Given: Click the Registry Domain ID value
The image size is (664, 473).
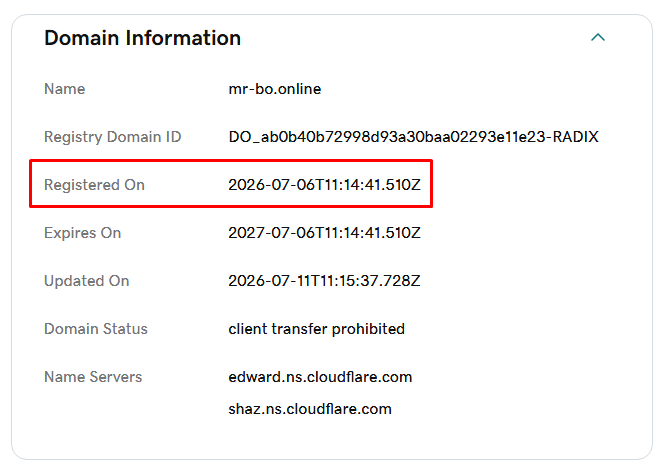Looking at the screenshot, I should pyautogui.click(x=413, y=137).
